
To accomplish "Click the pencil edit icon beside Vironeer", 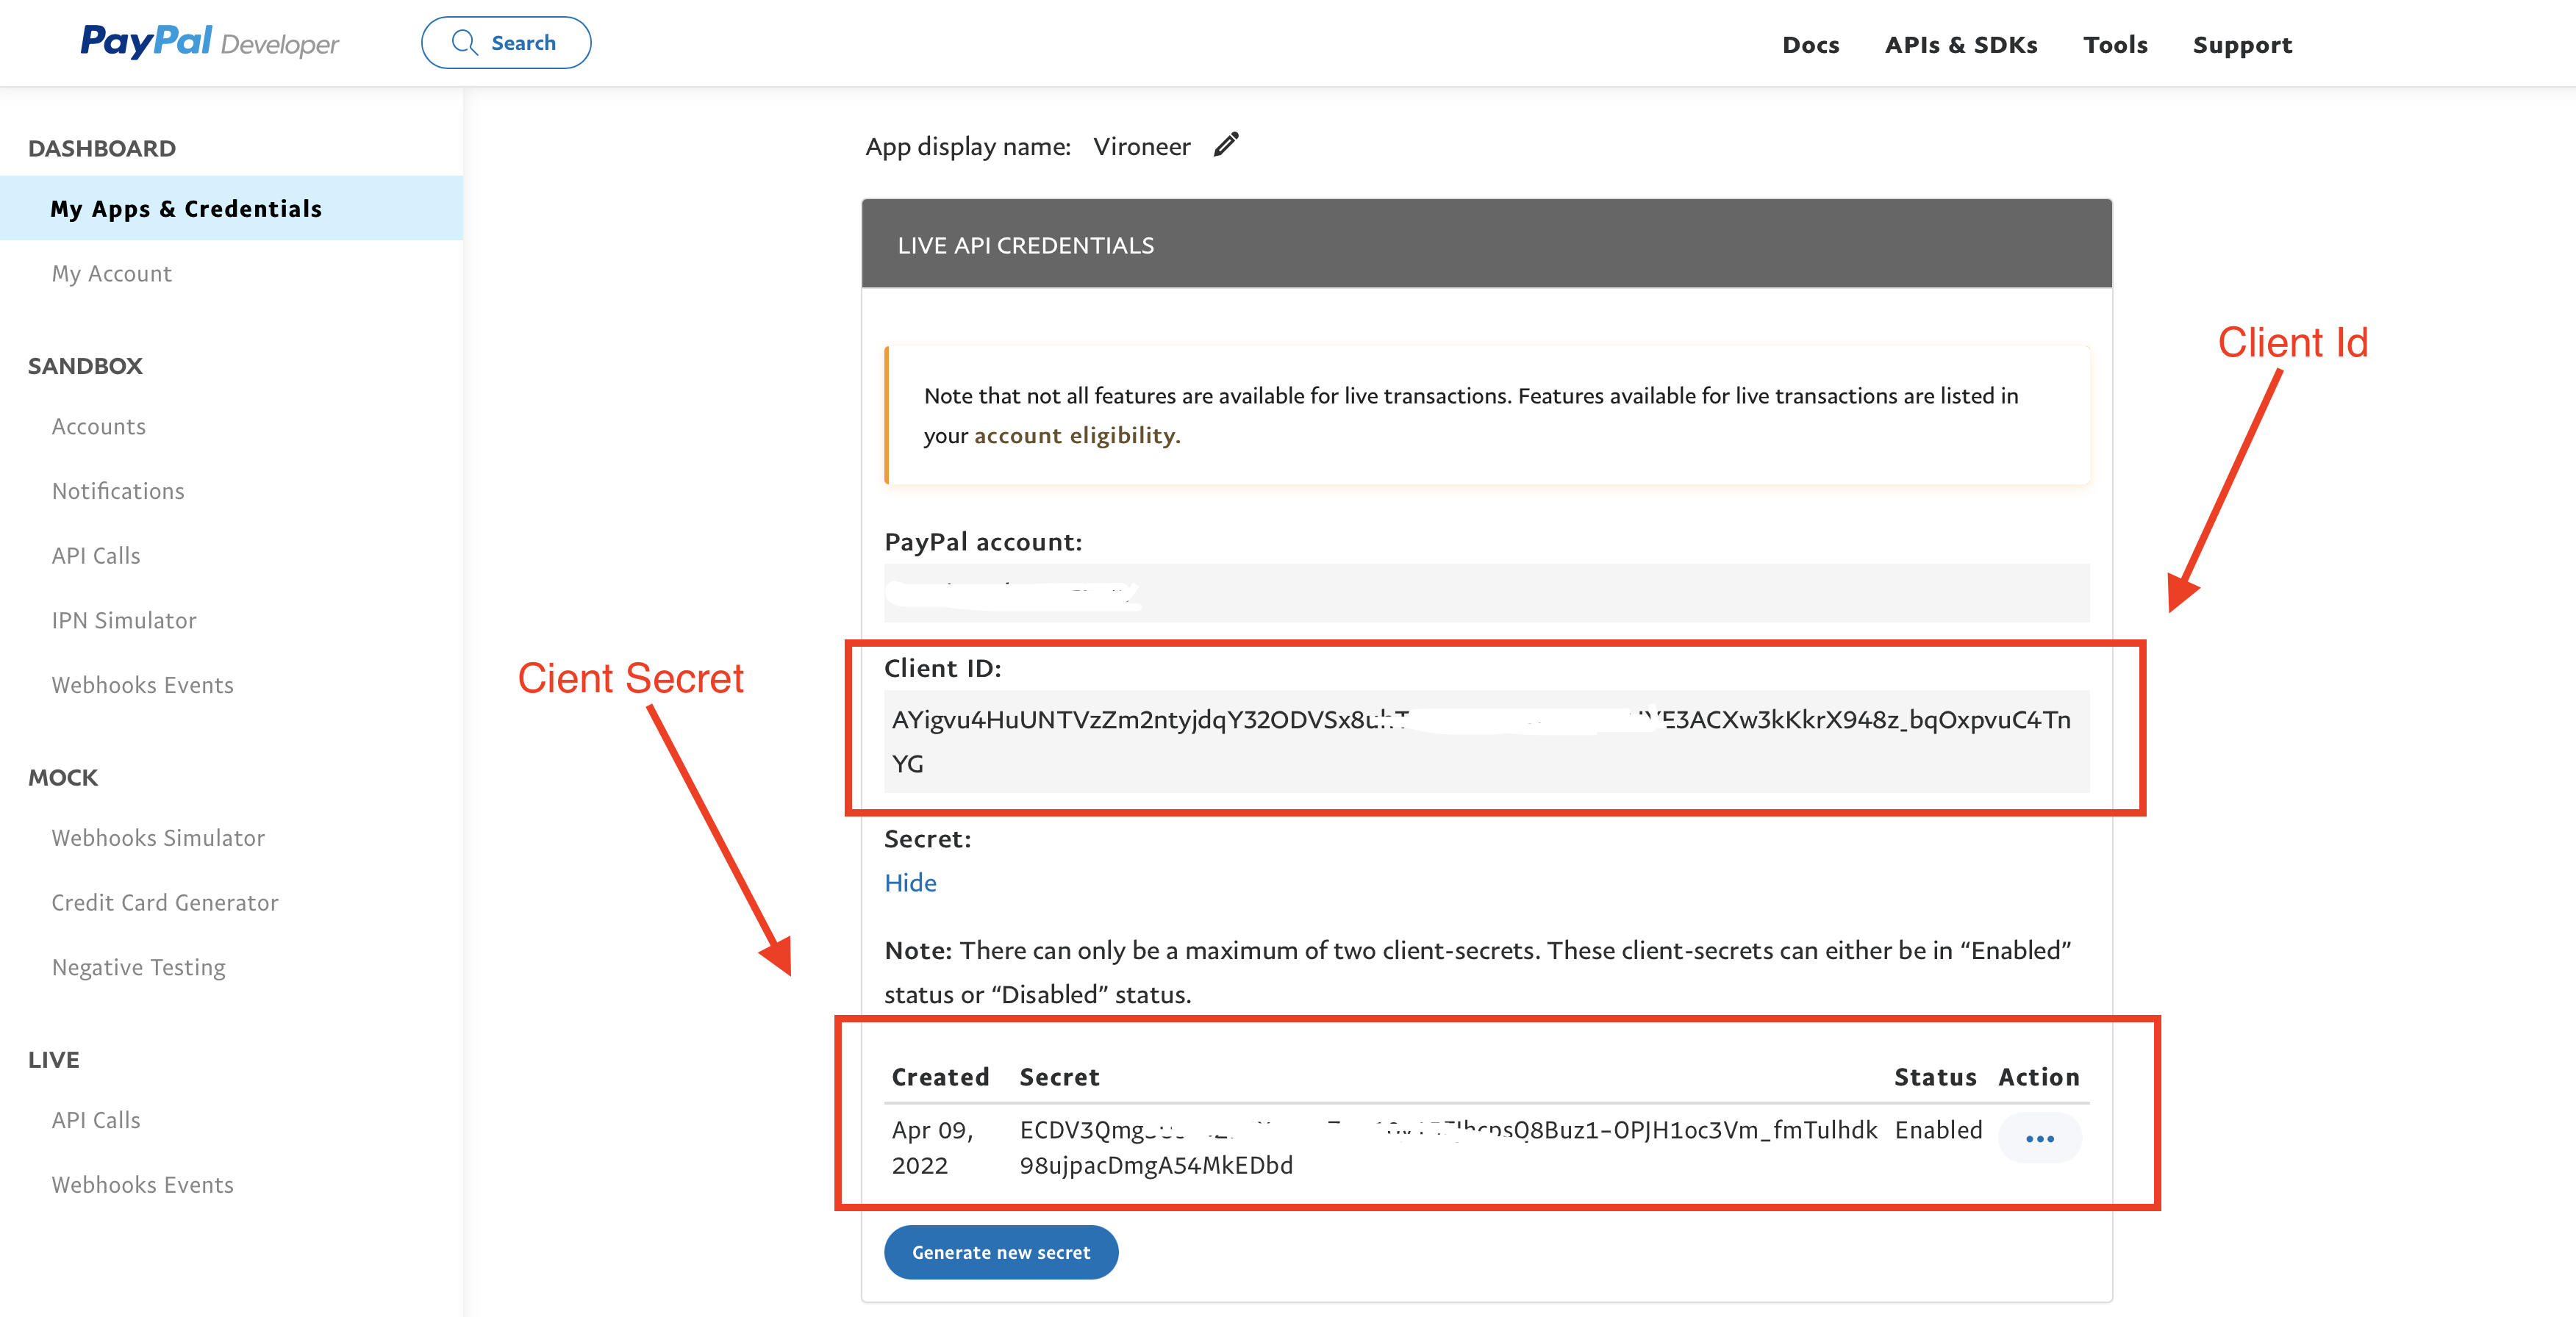I will pyautogui.click(x=1226, y=145).
